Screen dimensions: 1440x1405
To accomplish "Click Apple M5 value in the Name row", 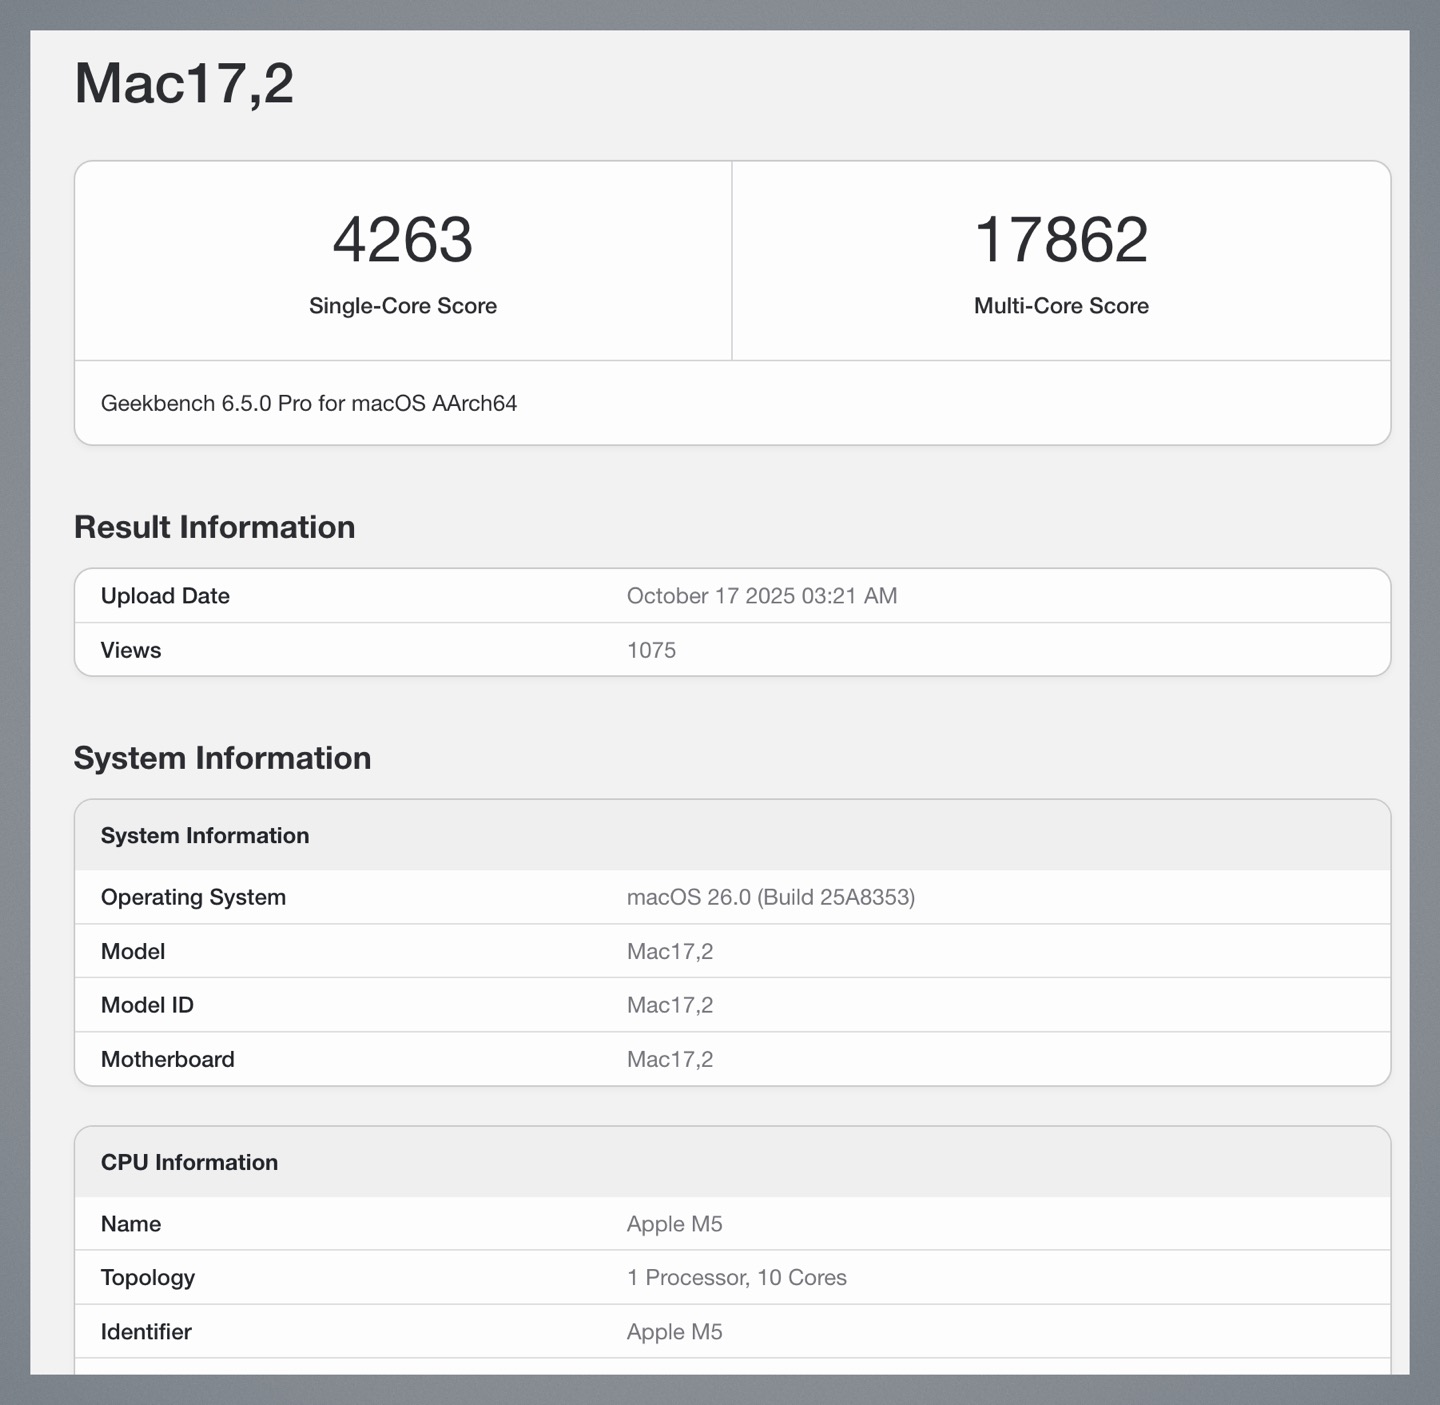I will [674, 1224].
